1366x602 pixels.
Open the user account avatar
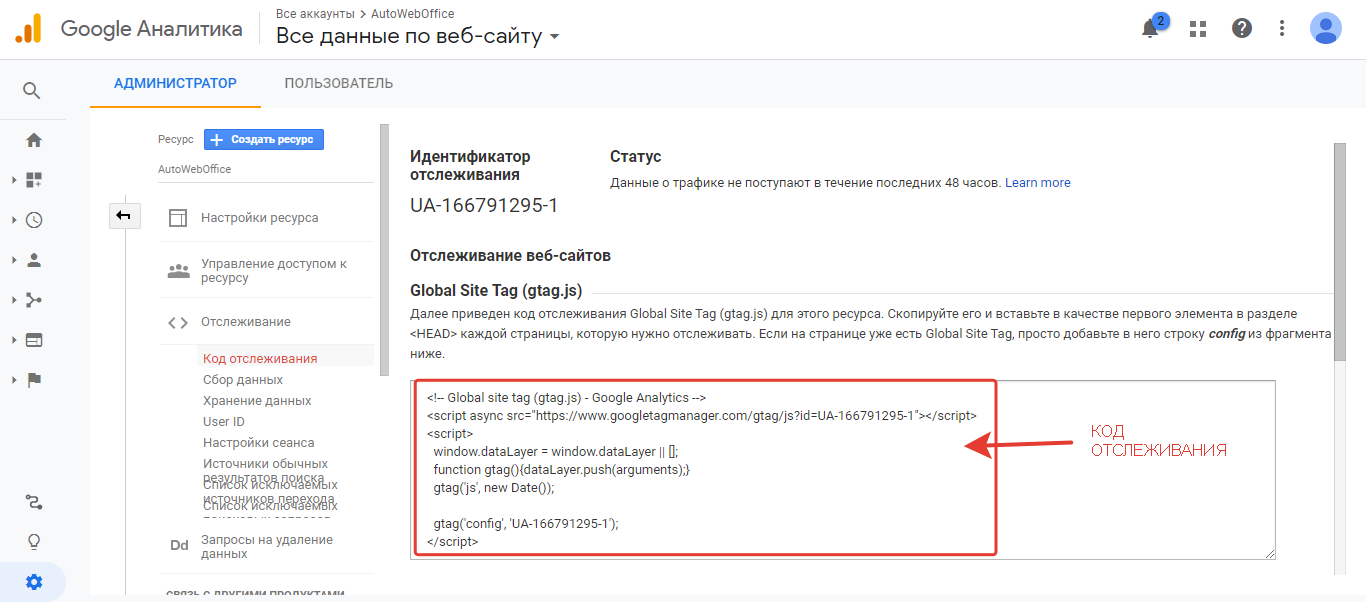pos(1325,28)
